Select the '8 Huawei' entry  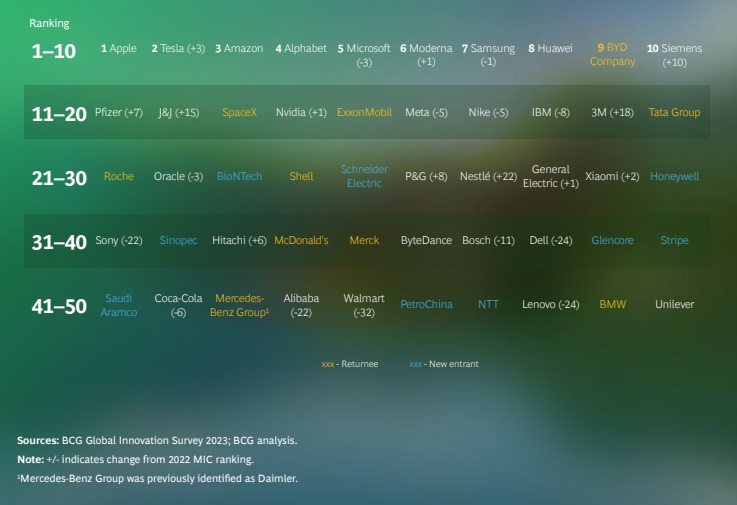[x=550, y=48]
